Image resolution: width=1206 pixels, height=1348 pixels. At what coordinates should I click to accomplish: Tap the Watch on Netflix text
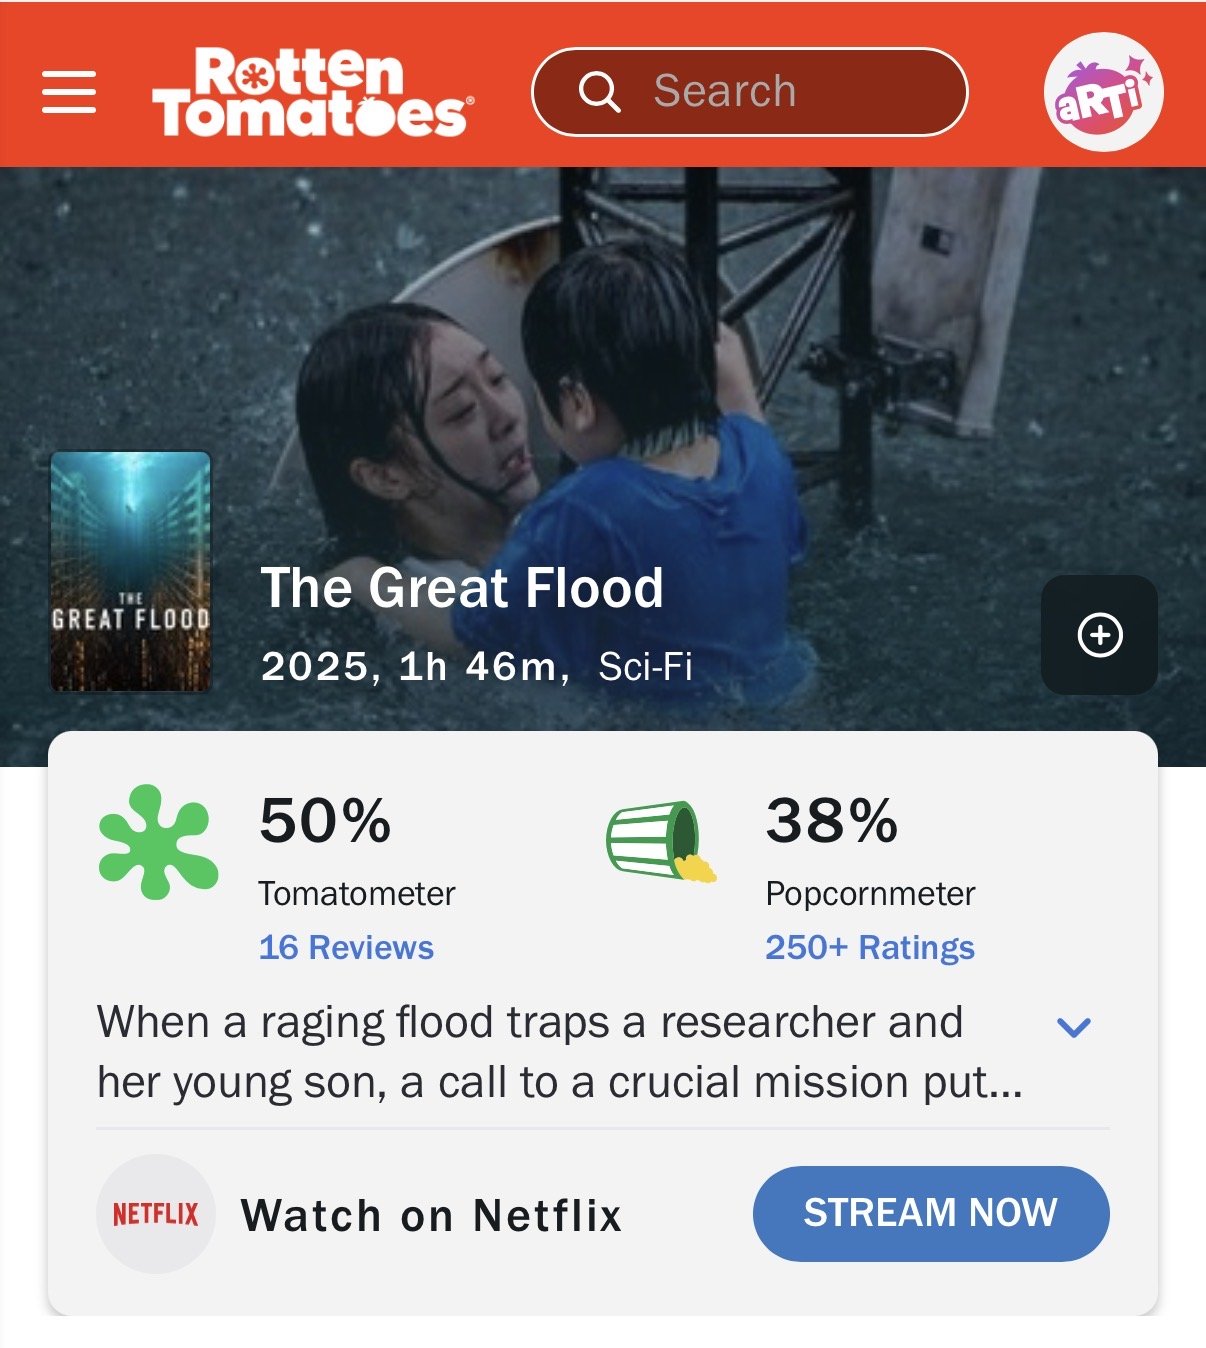click(x=431, y=1216)
